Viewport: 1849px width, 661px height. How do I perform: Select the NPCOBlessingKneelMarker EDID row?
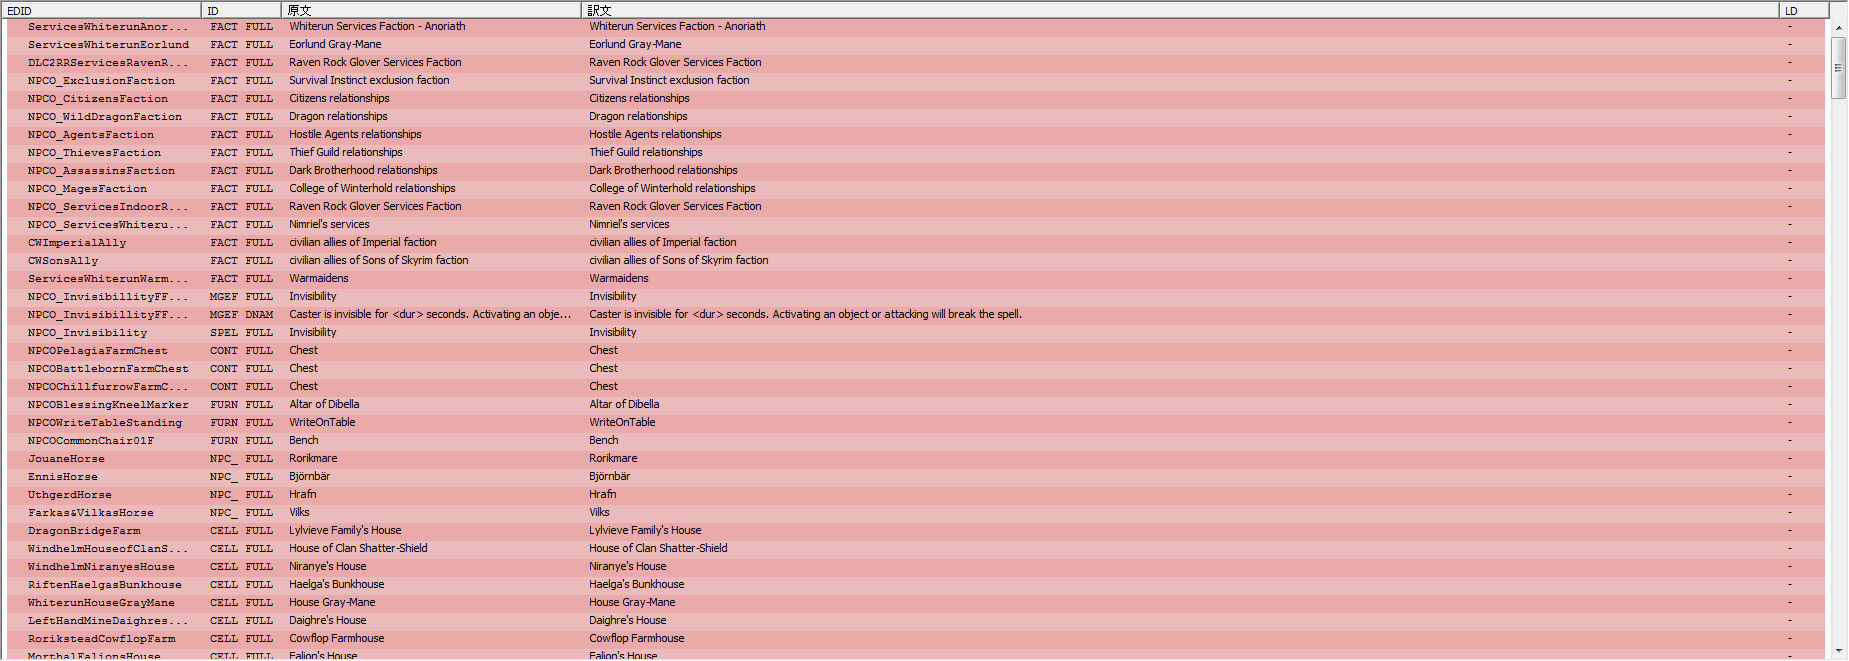click(x=916, y=405)
